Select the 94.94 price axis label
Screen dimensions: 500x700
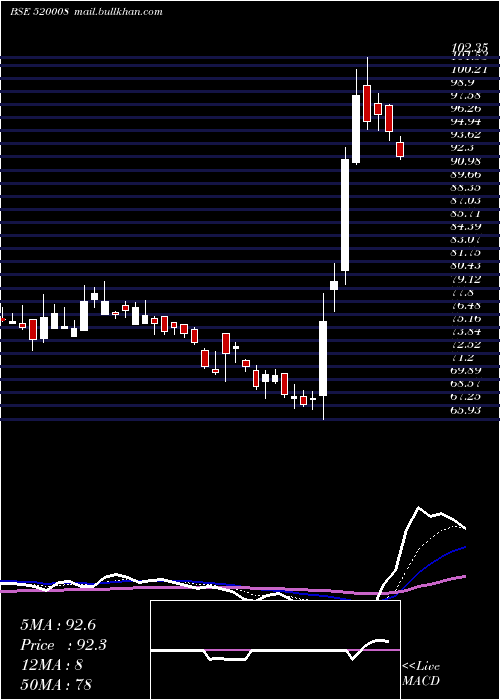tap(468, 121)
